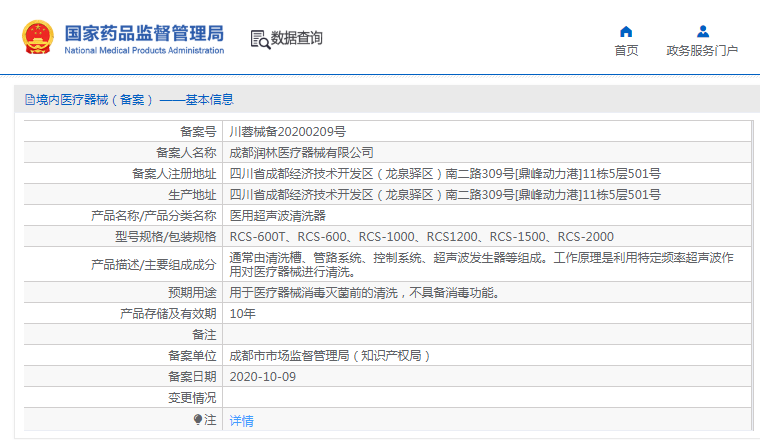
Task: Click the 产品描述/主要组成成分 label
Action: pos(154,265)
